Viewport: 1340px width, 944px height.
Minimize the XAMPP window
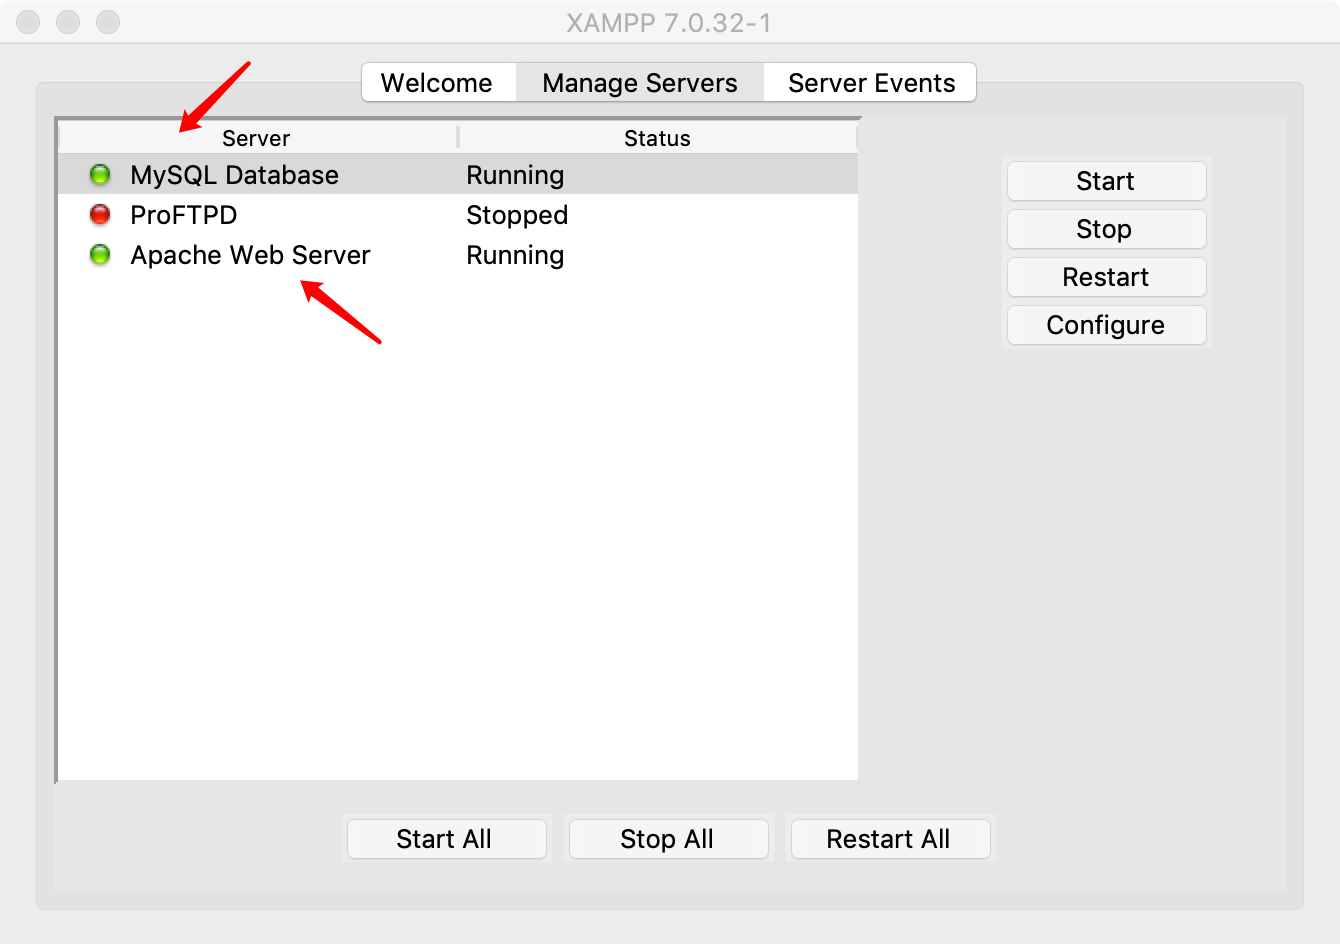[x=68, y=22]
